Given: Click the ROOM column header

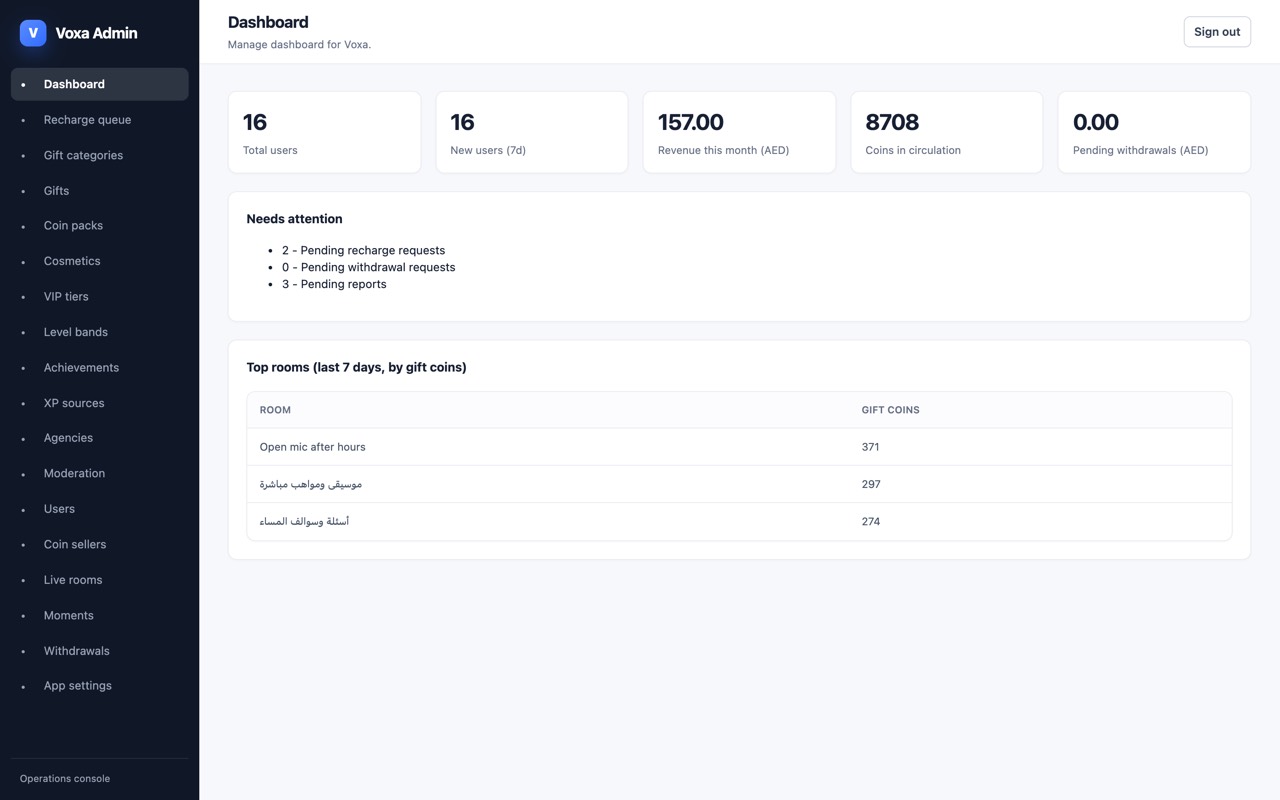Looking at the screenshot, I should [x=275, y=410].
